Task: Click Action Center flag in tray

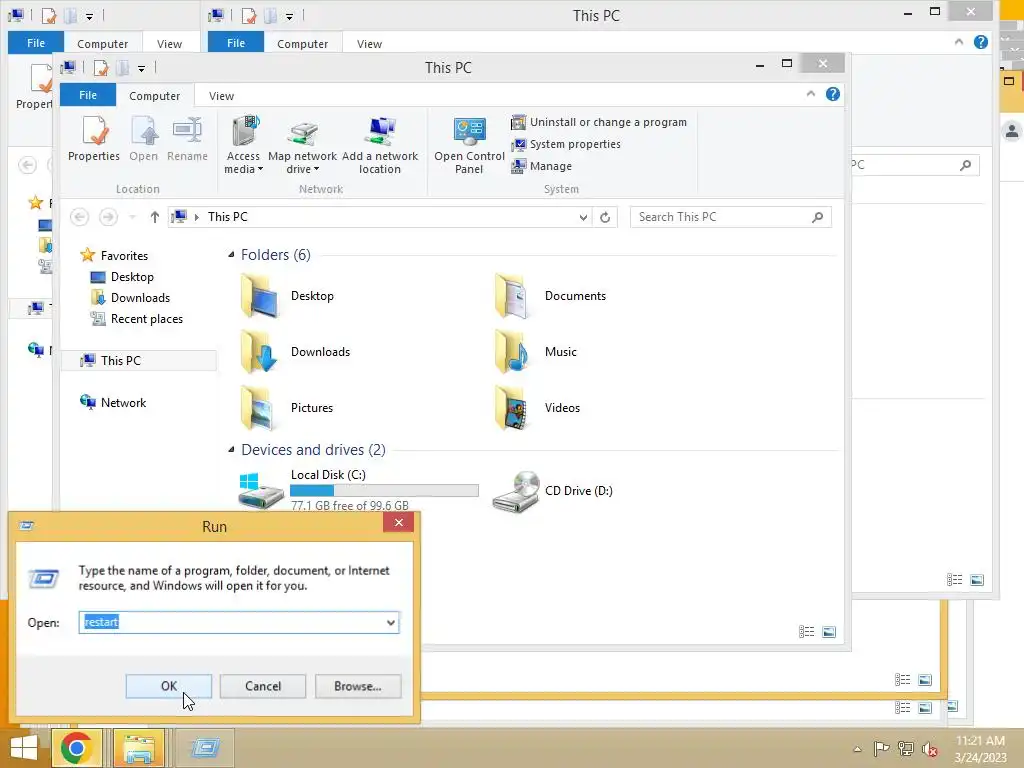Action: 881,749
